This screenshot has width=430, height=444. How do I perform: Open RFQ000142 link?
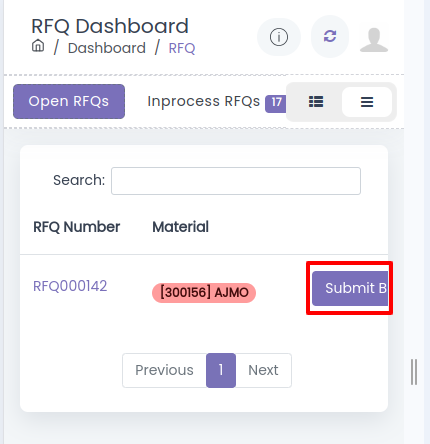pyautogui.click(x=70, y=286)
